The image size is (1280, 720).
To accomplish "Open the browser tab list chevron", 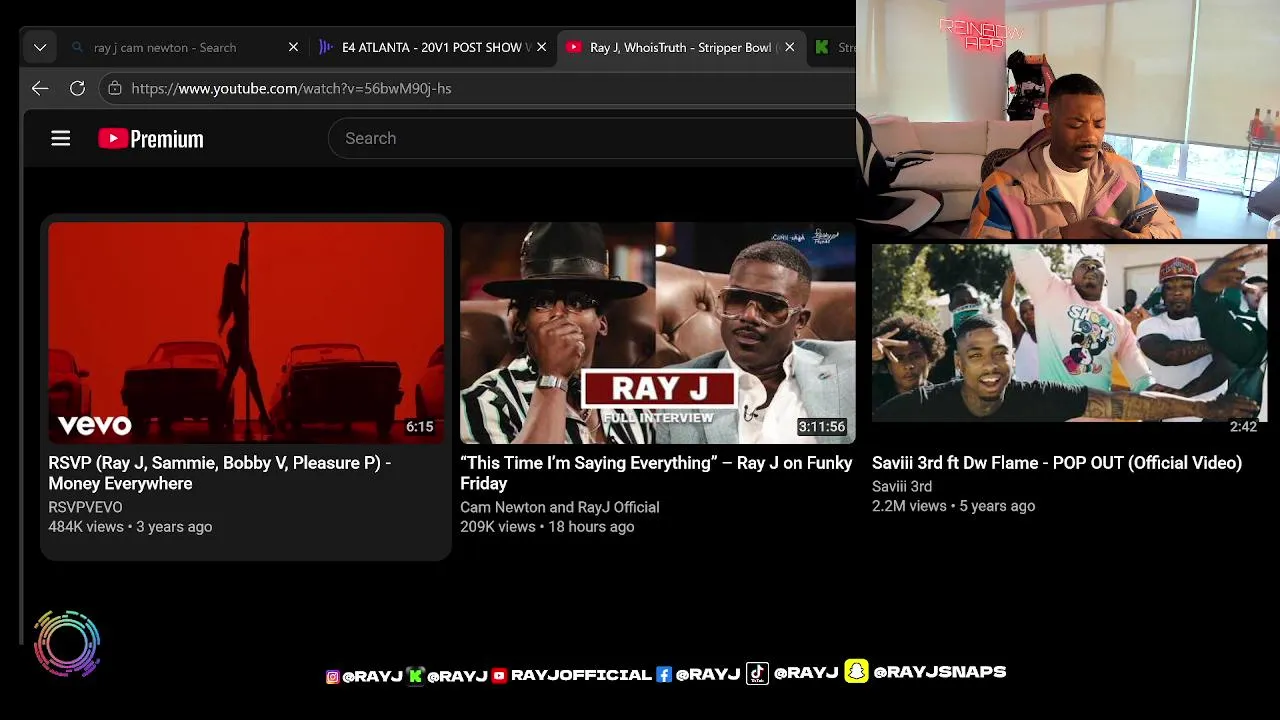I will 40,47.
